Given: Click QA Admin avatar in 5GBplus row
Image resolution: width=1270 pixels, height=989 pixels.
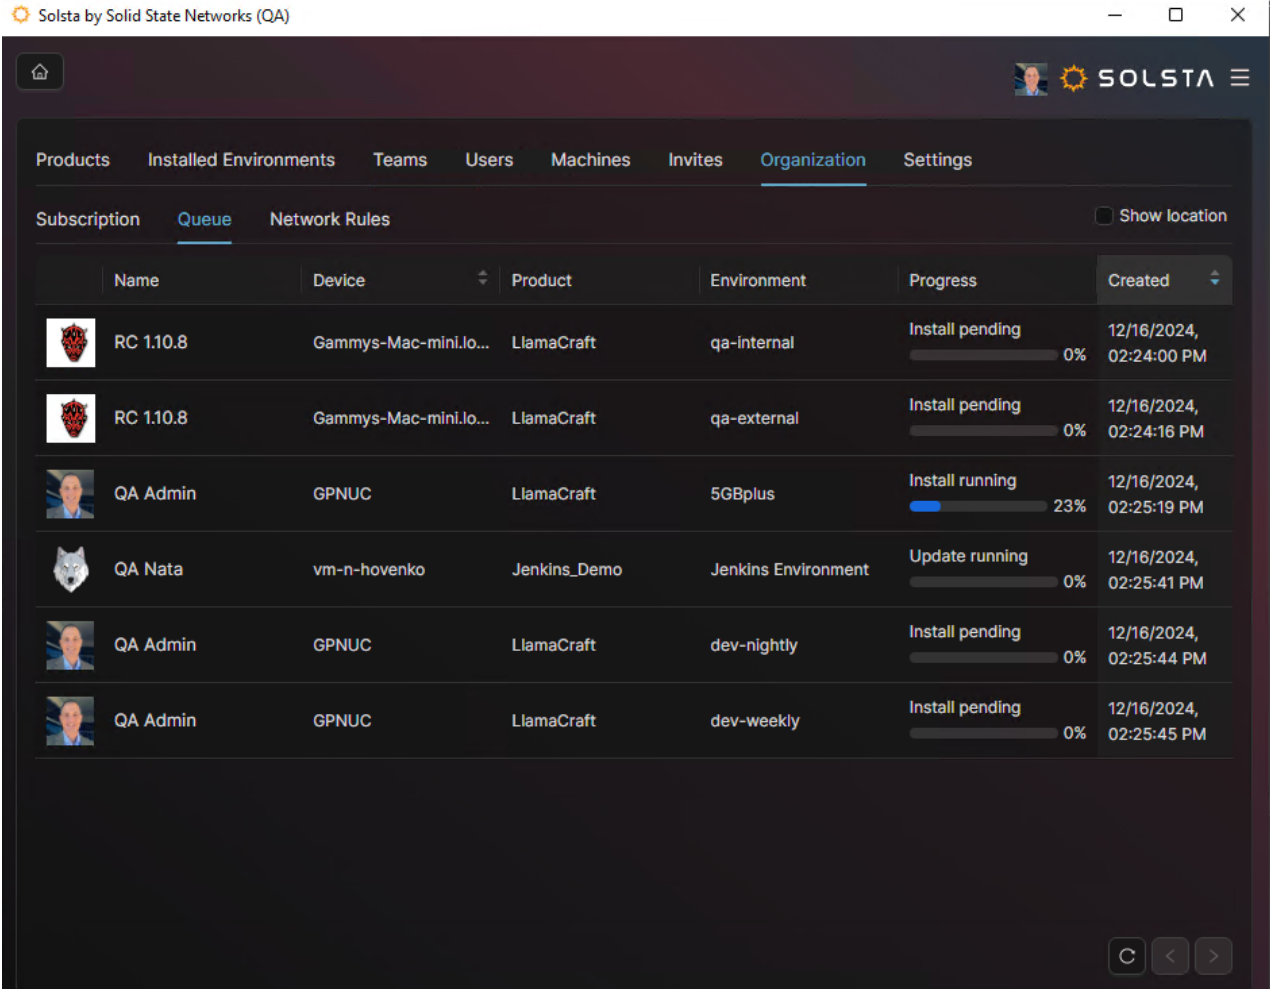Looking at the screenshot, I should 71,494.
